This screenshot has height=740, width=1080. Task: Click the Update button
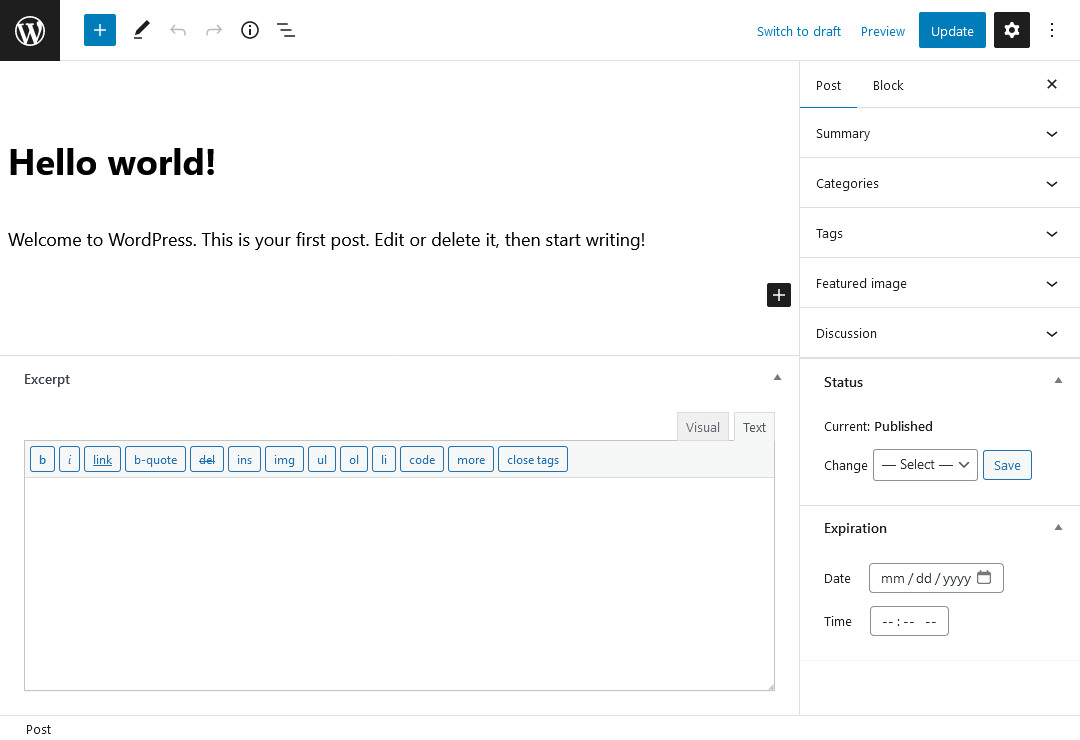click(x=952, y=31)
